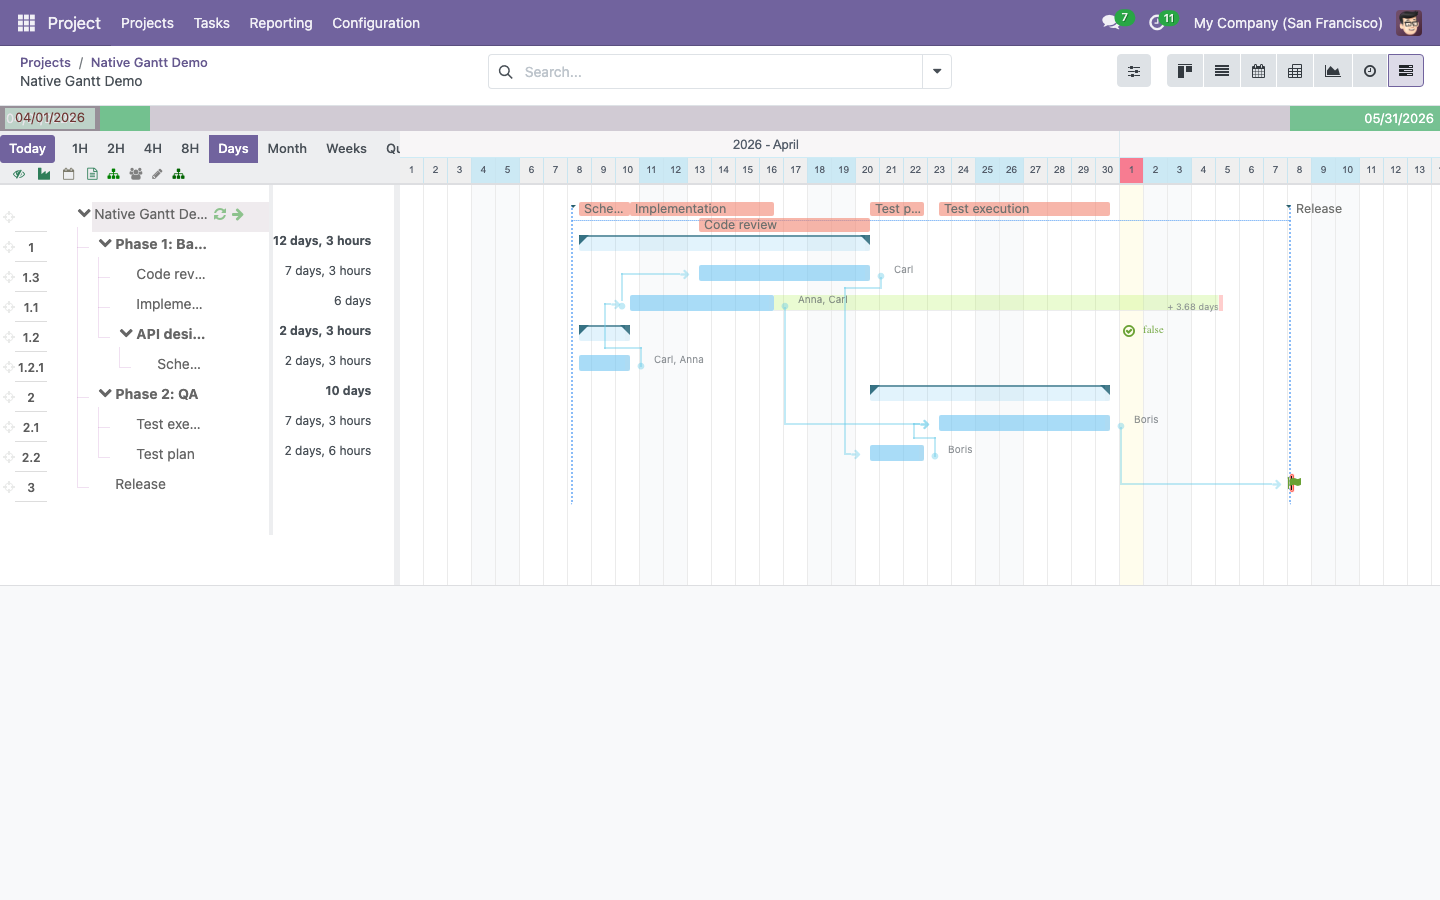Select the Weeks time scale
This screenshot has width=1440, height=900.
coord(346,148)
